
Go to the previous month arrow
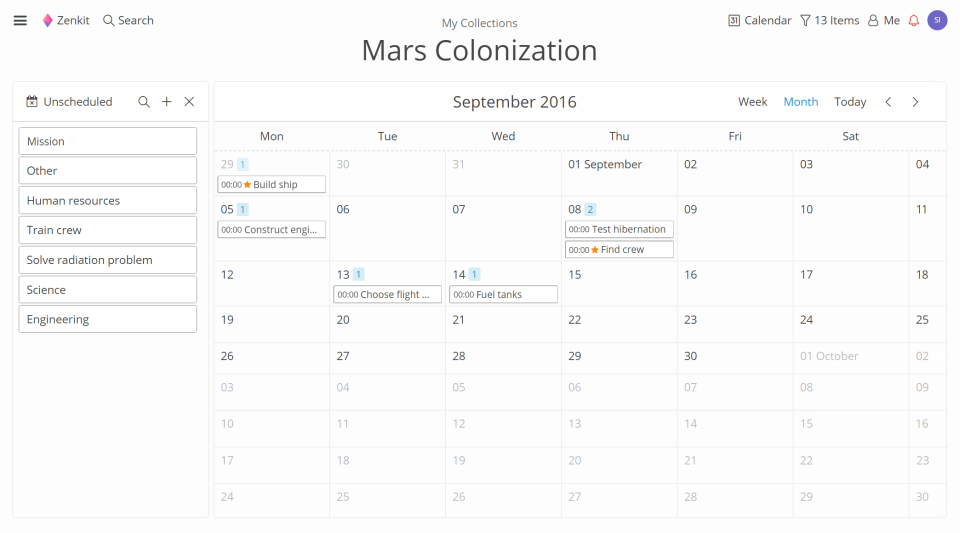888,102
